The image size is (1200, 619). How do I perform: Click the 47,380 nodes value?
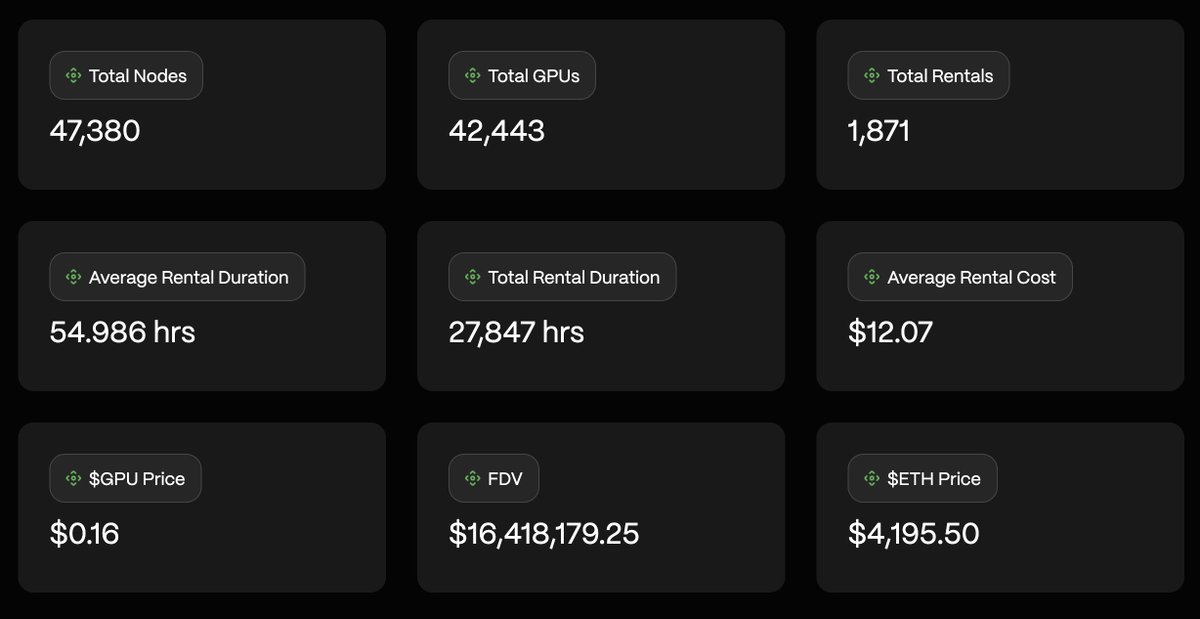coord(95,131)
